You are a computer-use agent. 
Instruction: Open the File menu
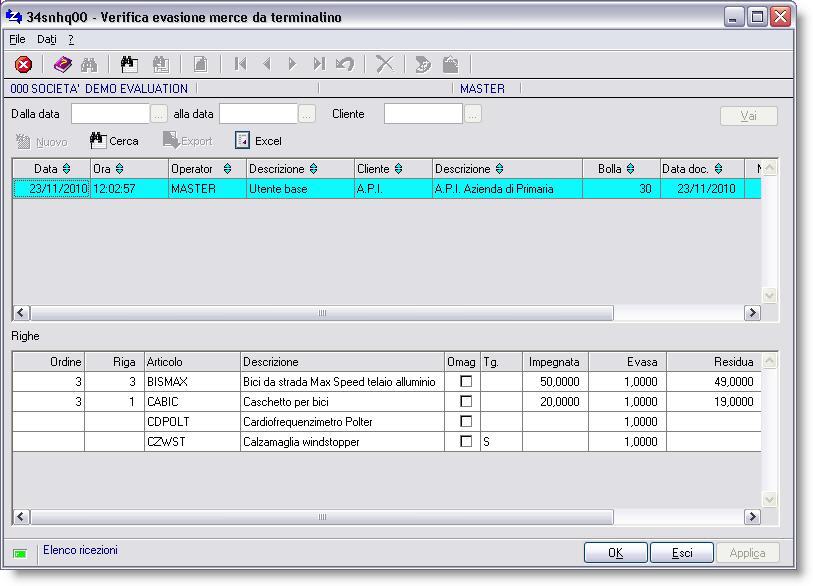[x=16, y=39]
